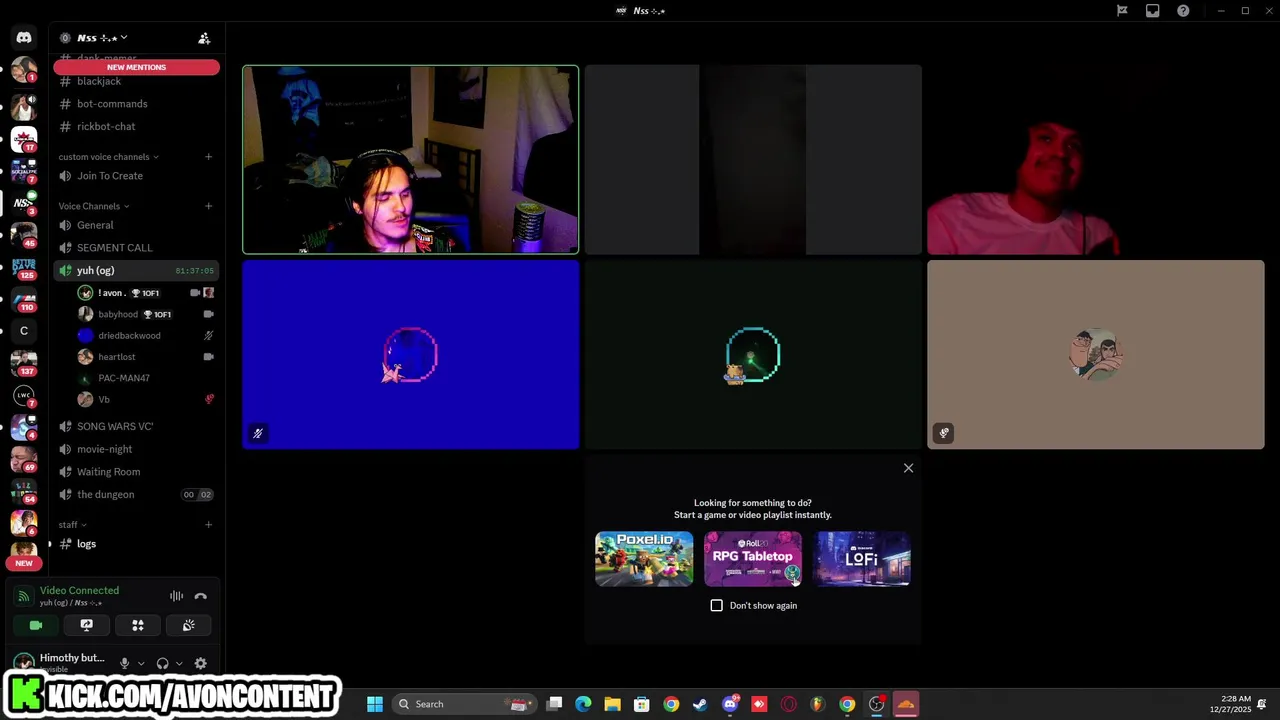Focus the long-haired streamer's webcam tile
Screen dimensions: 1280x720
(410, 160)
